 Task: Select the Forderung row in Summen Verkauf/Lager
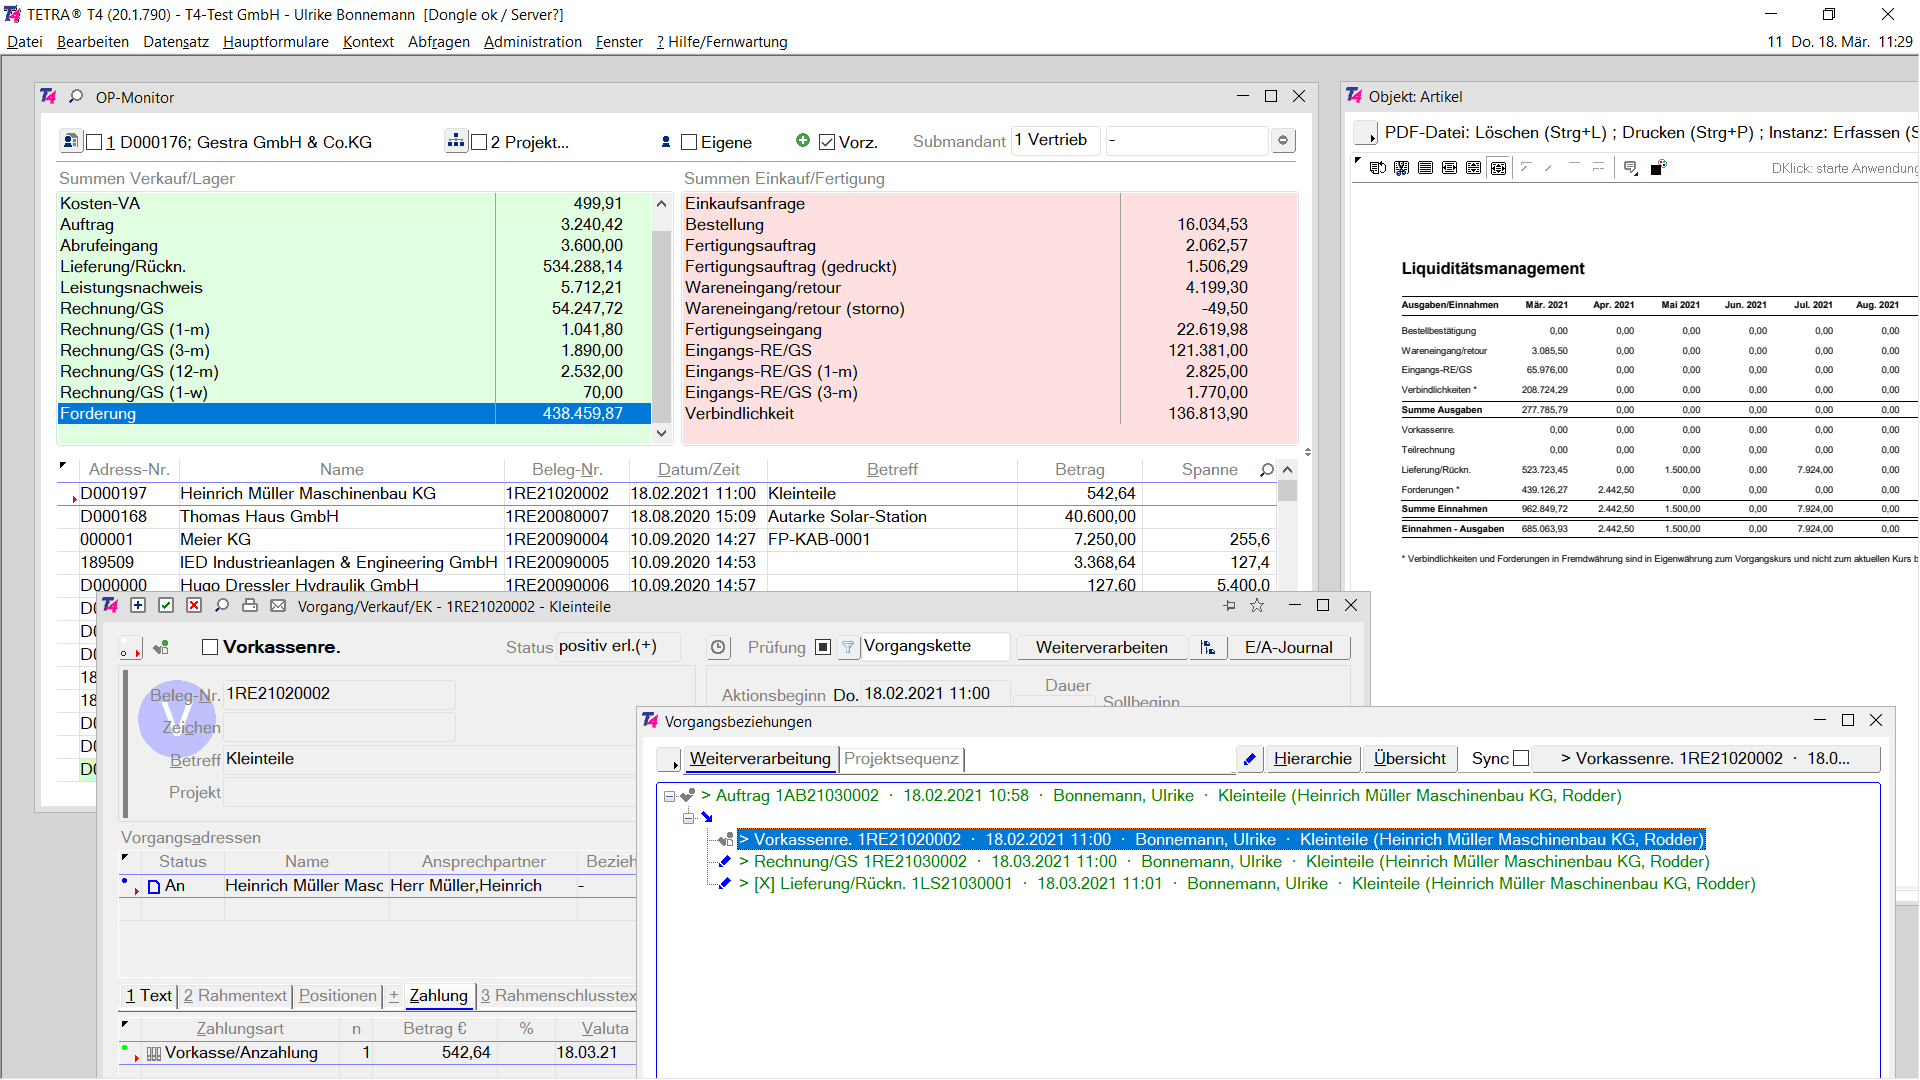pos(354,414)
